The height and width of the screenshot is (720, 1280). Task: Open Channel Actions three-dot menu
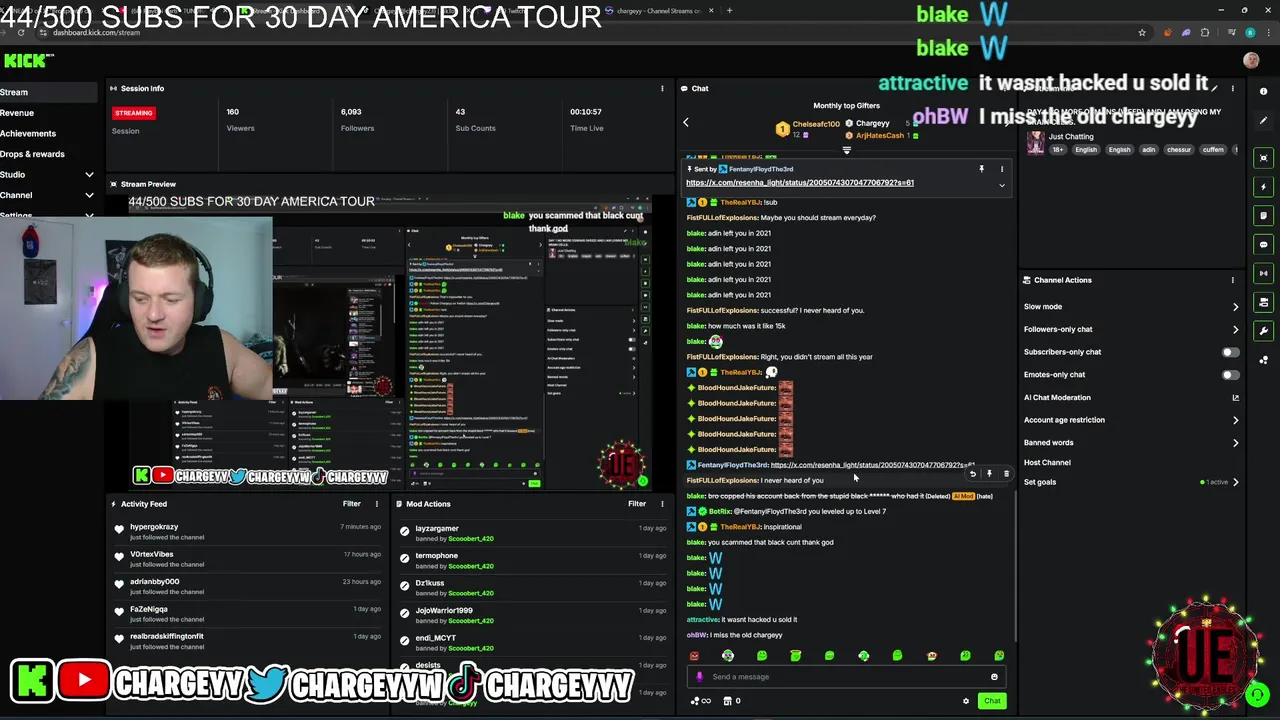point(1232,280)
